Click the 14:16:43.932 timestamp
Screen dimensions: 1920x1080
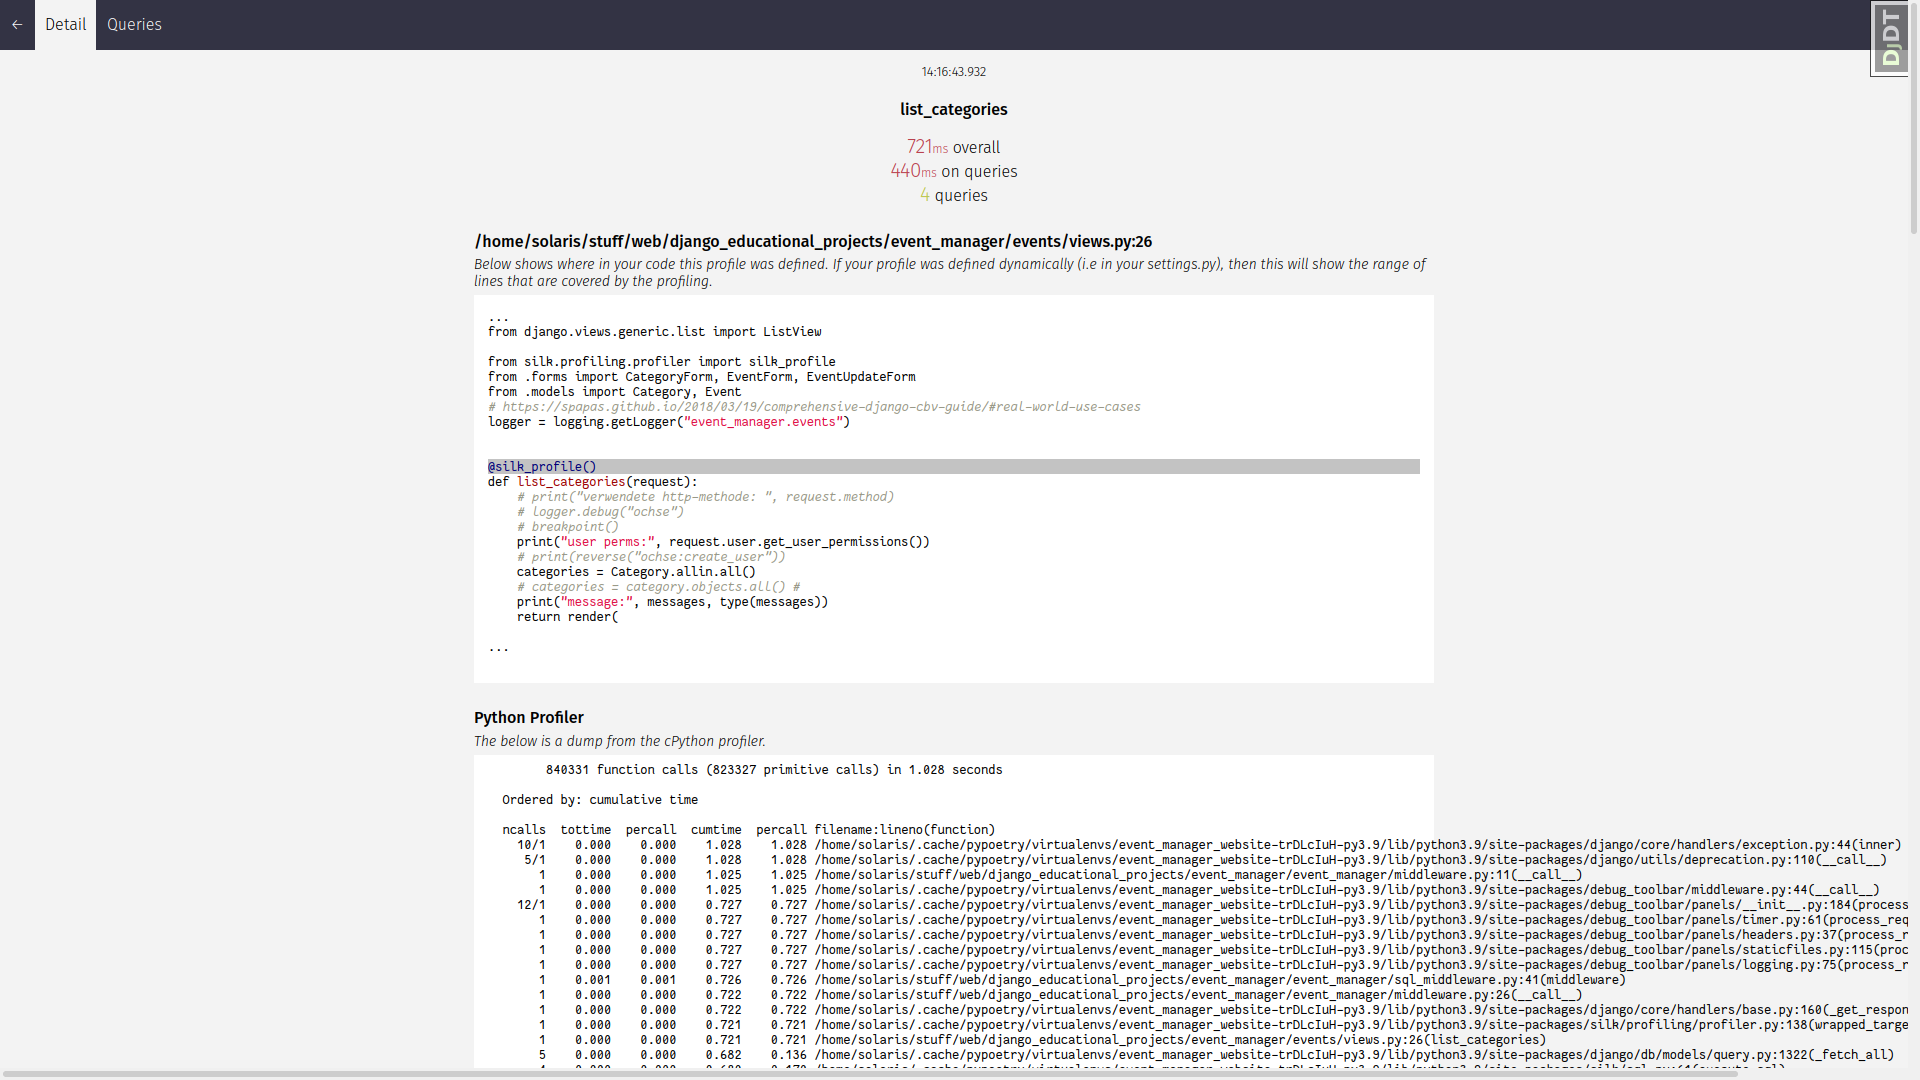point(953,72)
